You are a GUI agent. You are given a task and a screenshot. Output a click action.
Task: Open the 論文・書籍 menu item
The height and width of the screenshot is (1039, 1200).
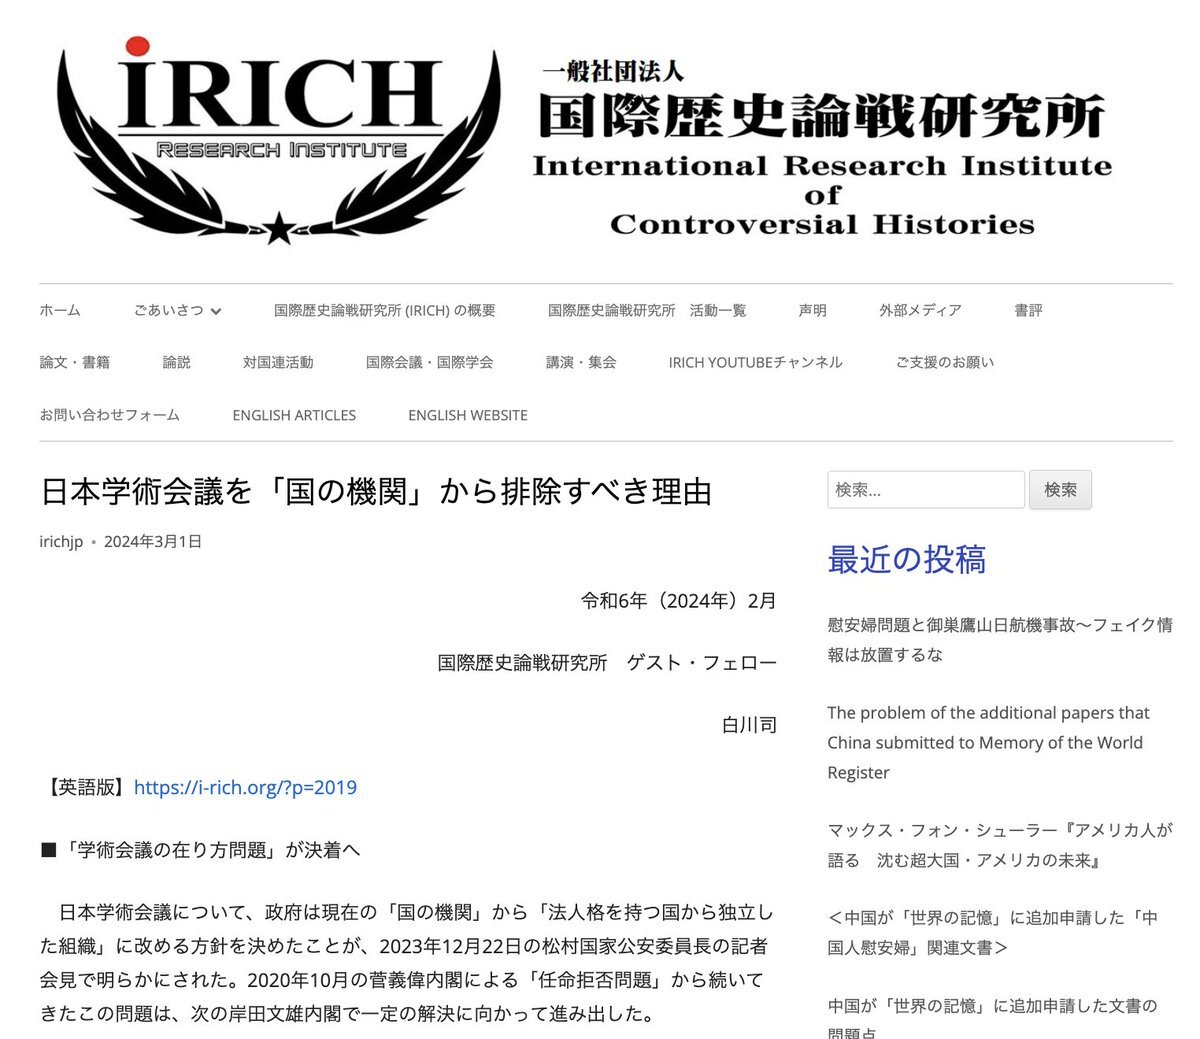(x=75, y=362)
